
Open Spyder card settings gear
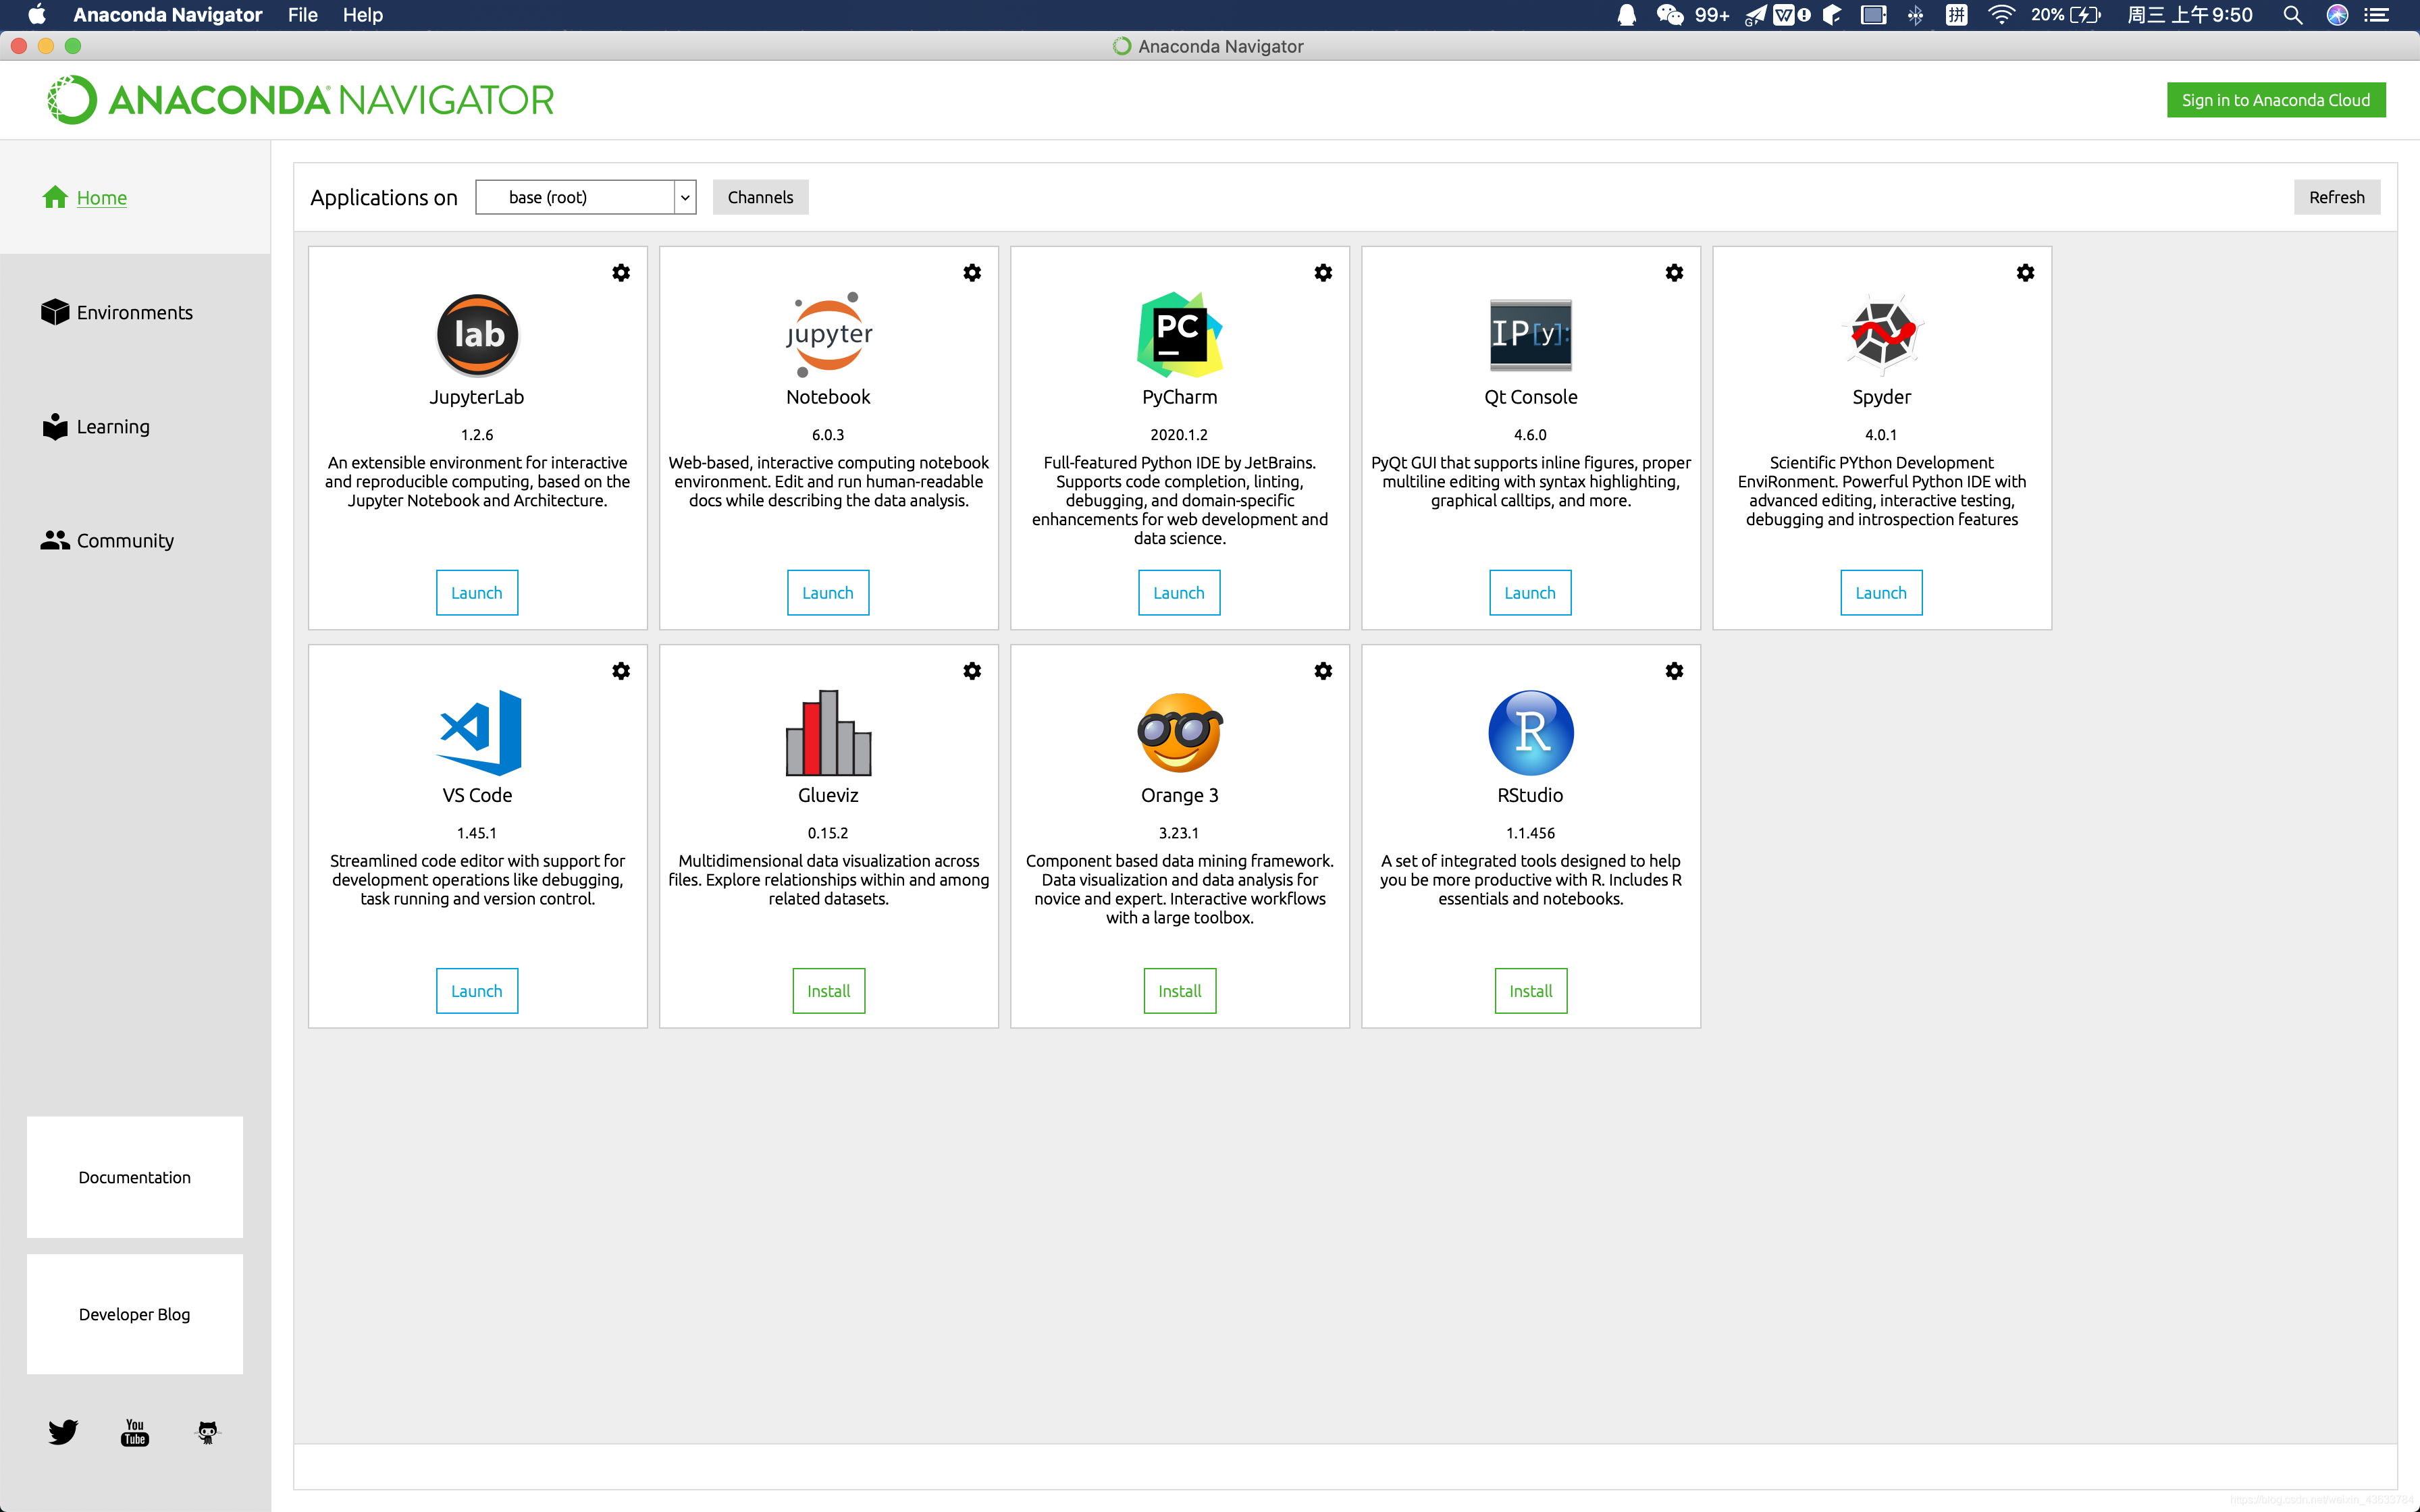(x=2025, y=273)
